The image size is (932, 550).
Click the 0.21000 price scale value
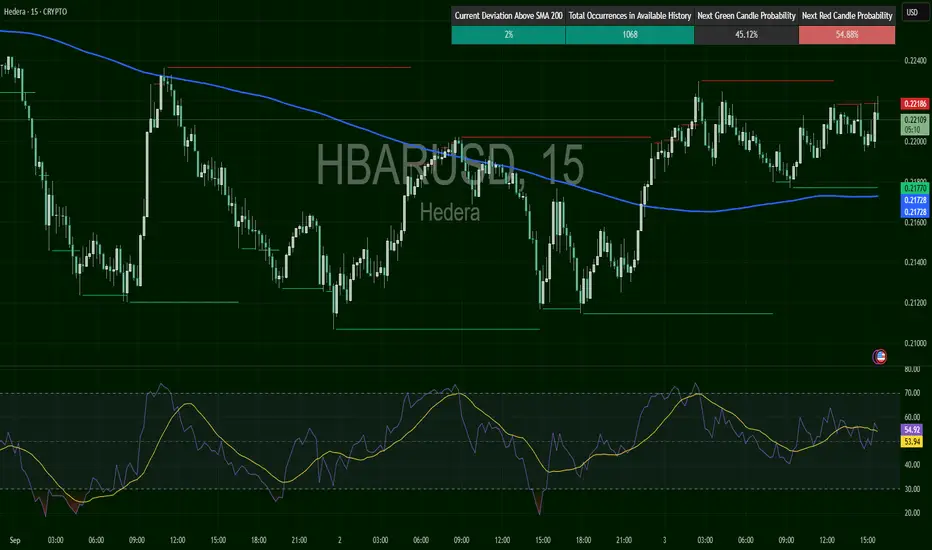click(x=915, y=343)
